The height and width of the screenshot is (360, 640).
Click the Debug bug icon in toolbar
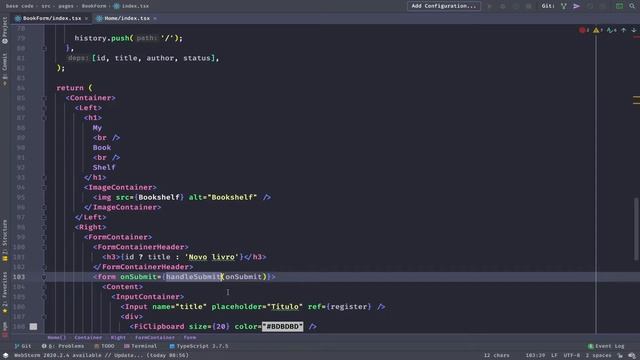click(503, 6)
